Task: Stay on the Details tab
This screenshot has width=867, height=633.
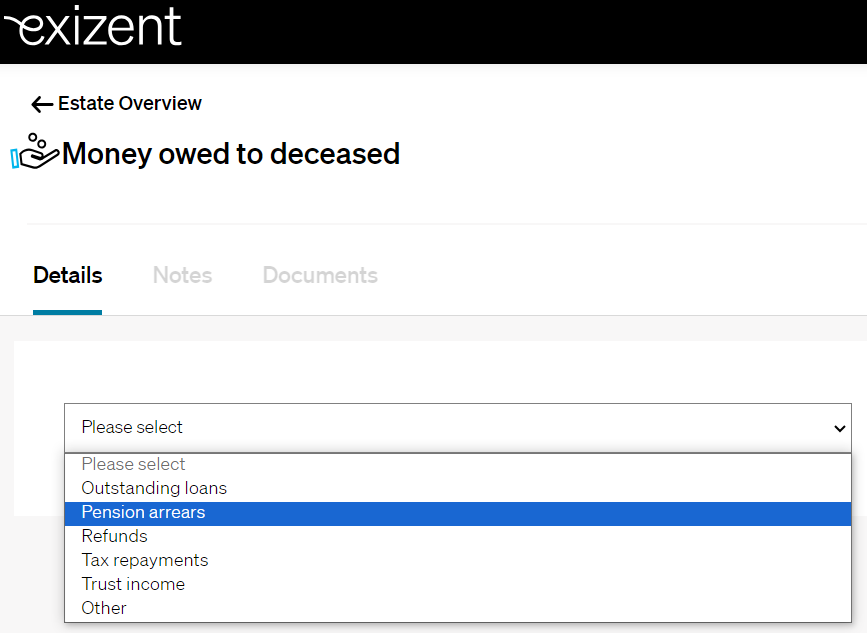Action: [67, 275]
